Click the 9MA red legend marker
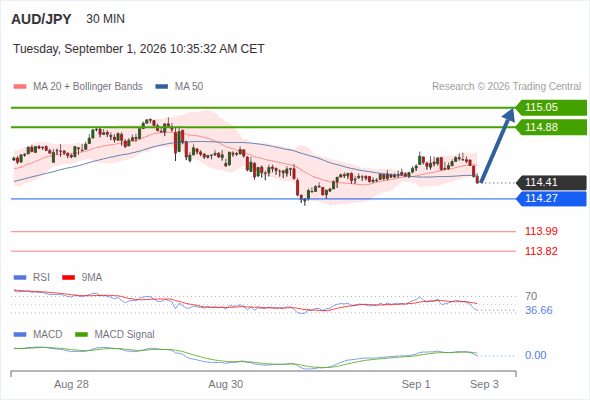The width and height of the screenshot is (590, 400). pos(68,278)
